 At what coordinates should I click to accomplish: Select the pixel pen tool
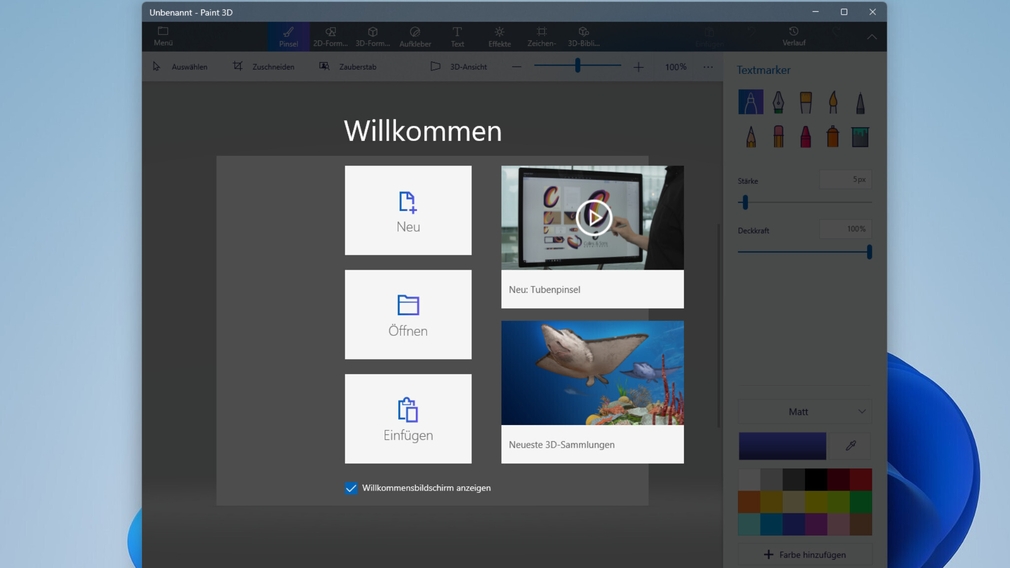tap(861, 102)
